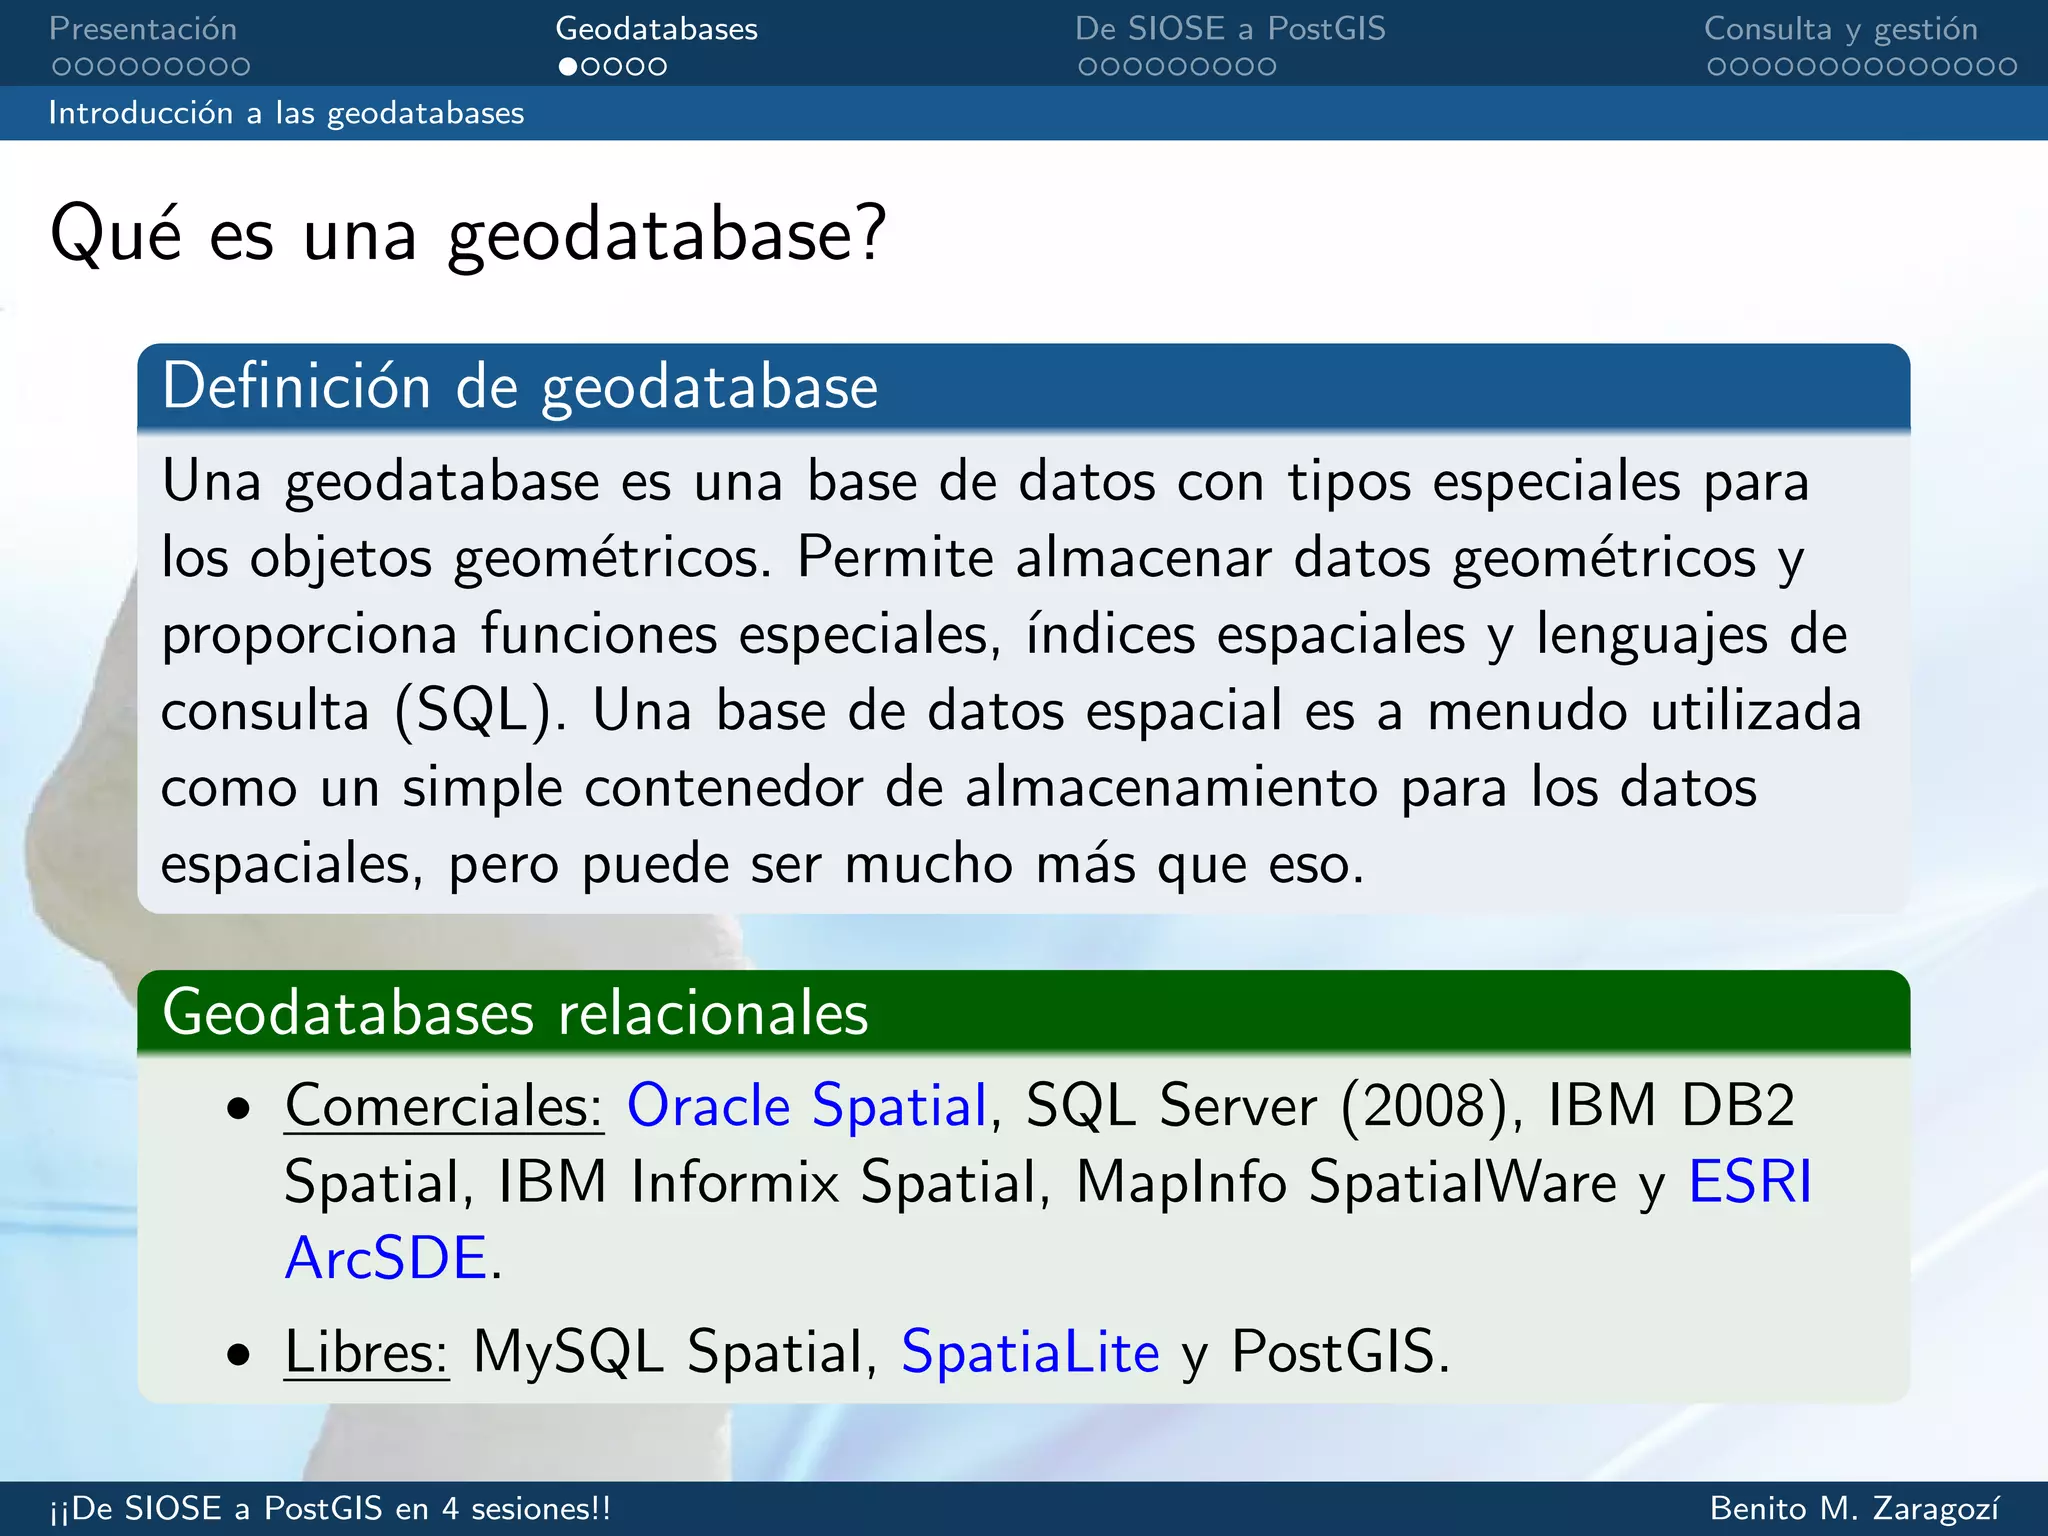
Task: Click last slide dot under Consulta y gestión
Action: click(x=2007, y=67)
